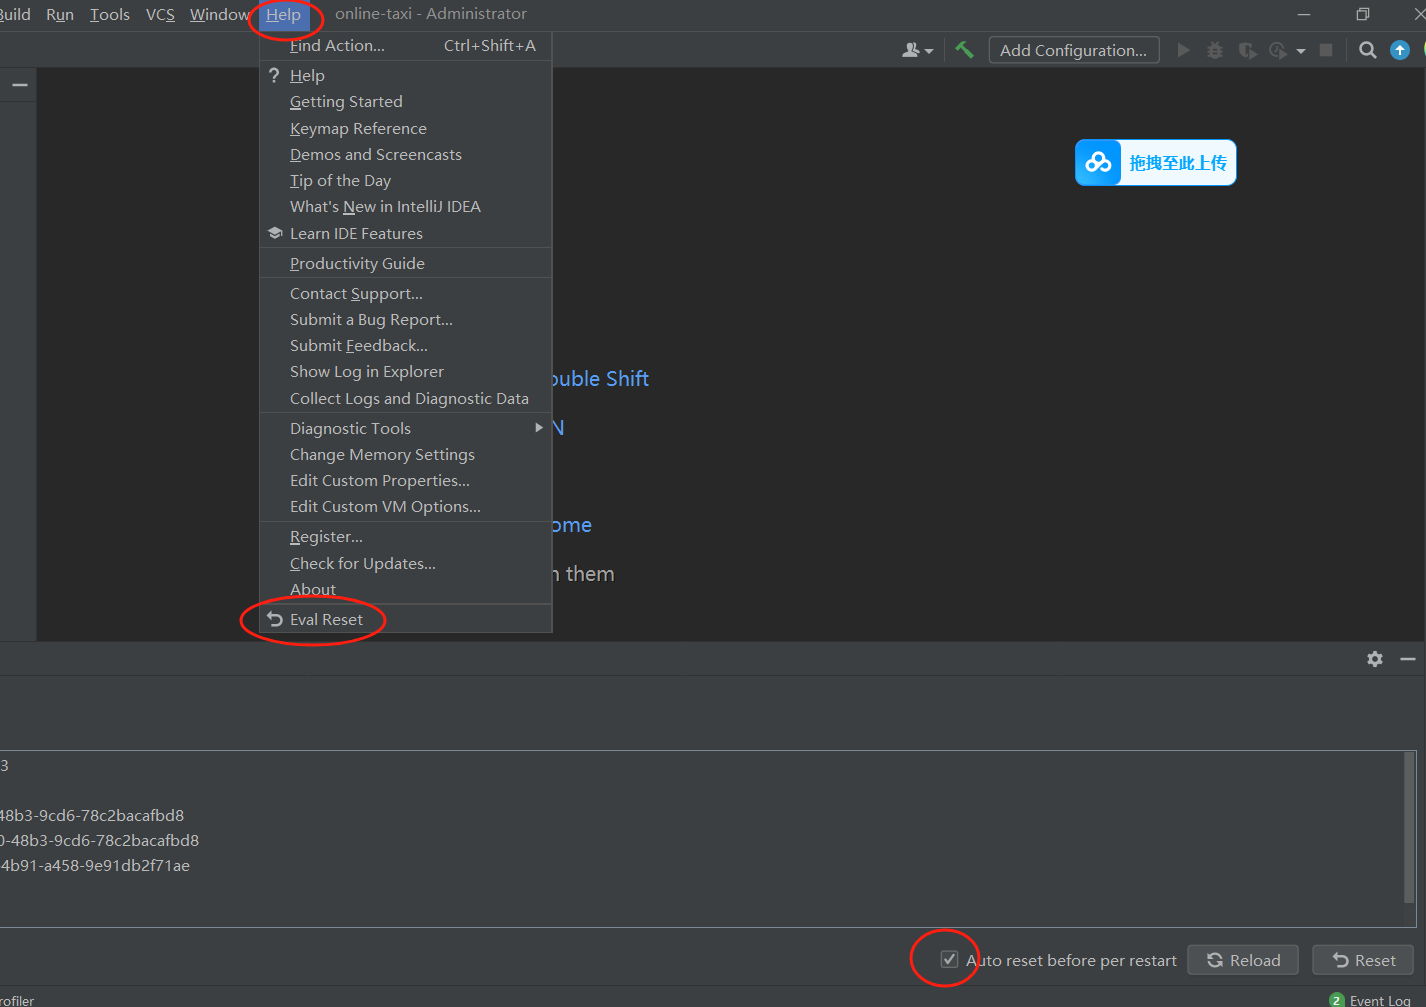
Task: Open Change Memory Settings
Action: (406, 454)
